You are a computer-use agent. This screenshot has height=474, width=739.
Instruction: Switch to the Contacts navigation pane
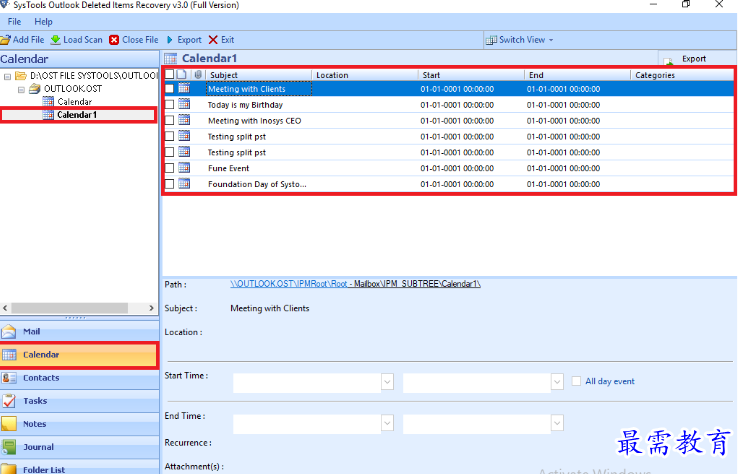point(79,378)
